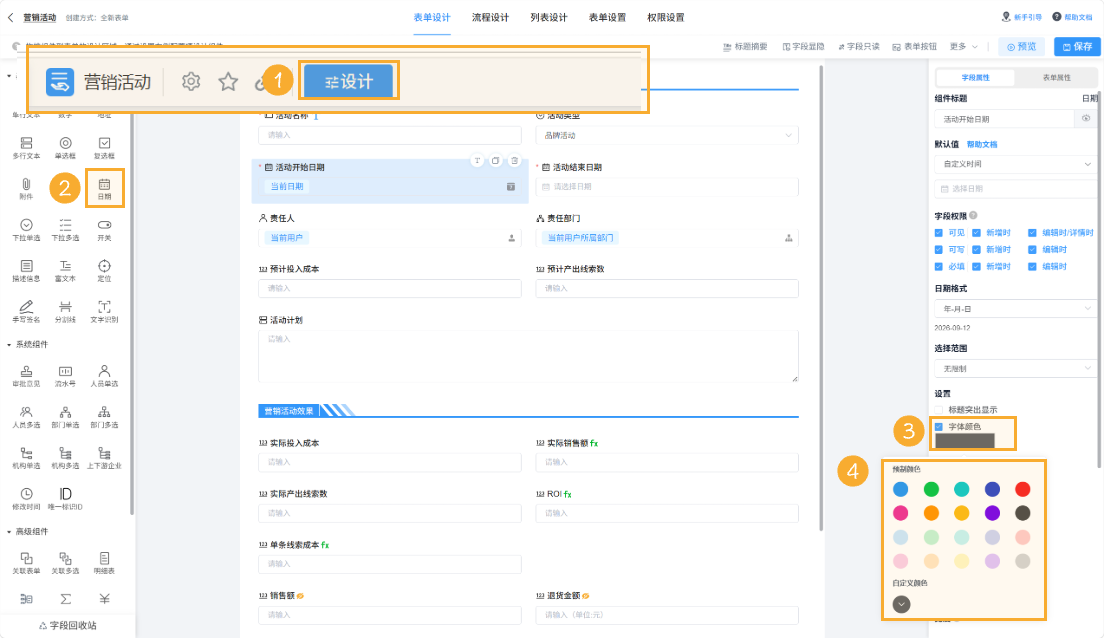1104x638 pixels.
Task: Add the 部门多选 multiple department picker
Action: click(104, 417)
